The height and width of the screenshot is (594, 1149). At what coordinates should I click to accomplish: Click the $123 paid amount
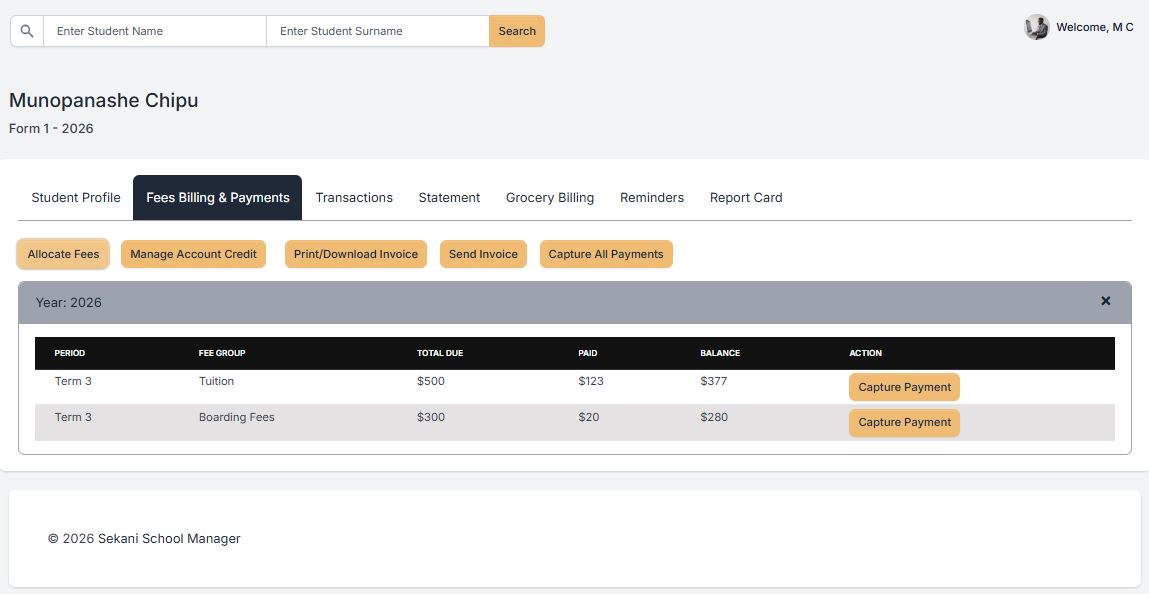[x=591, y=382]
